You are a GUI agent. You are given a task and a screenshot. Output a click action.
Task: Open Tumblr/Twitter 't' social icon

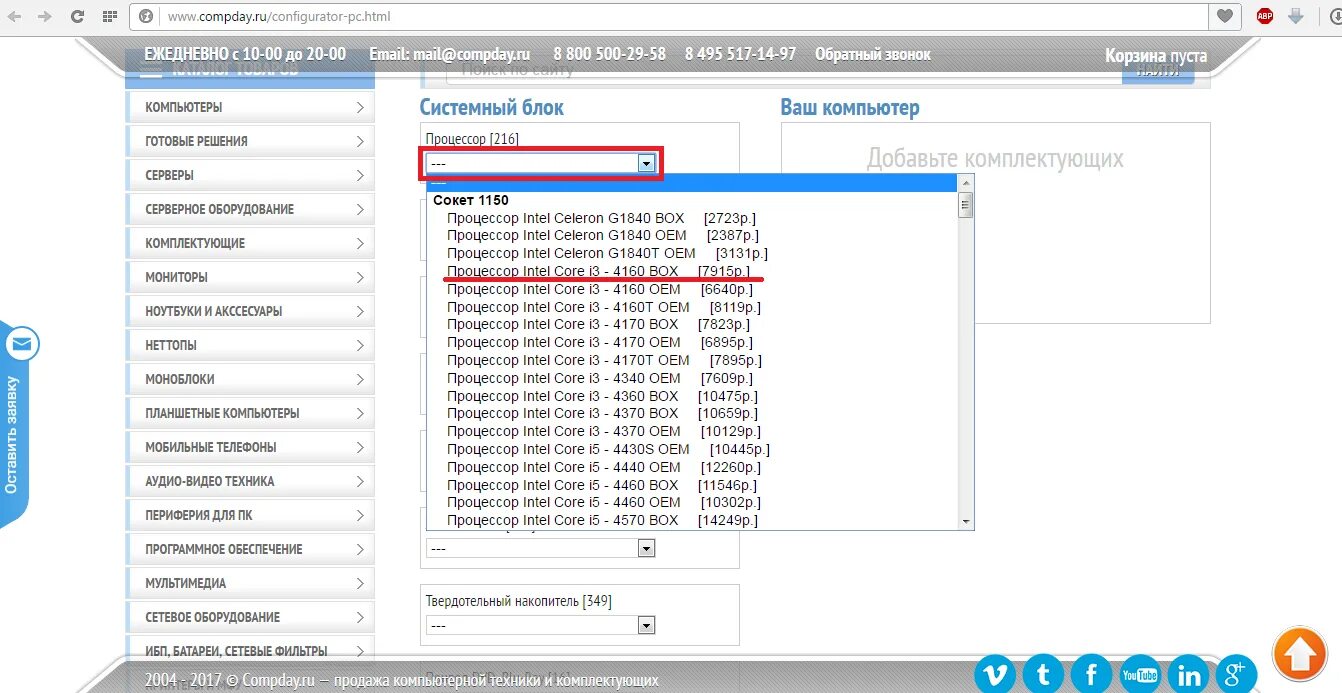[1043, 674]
